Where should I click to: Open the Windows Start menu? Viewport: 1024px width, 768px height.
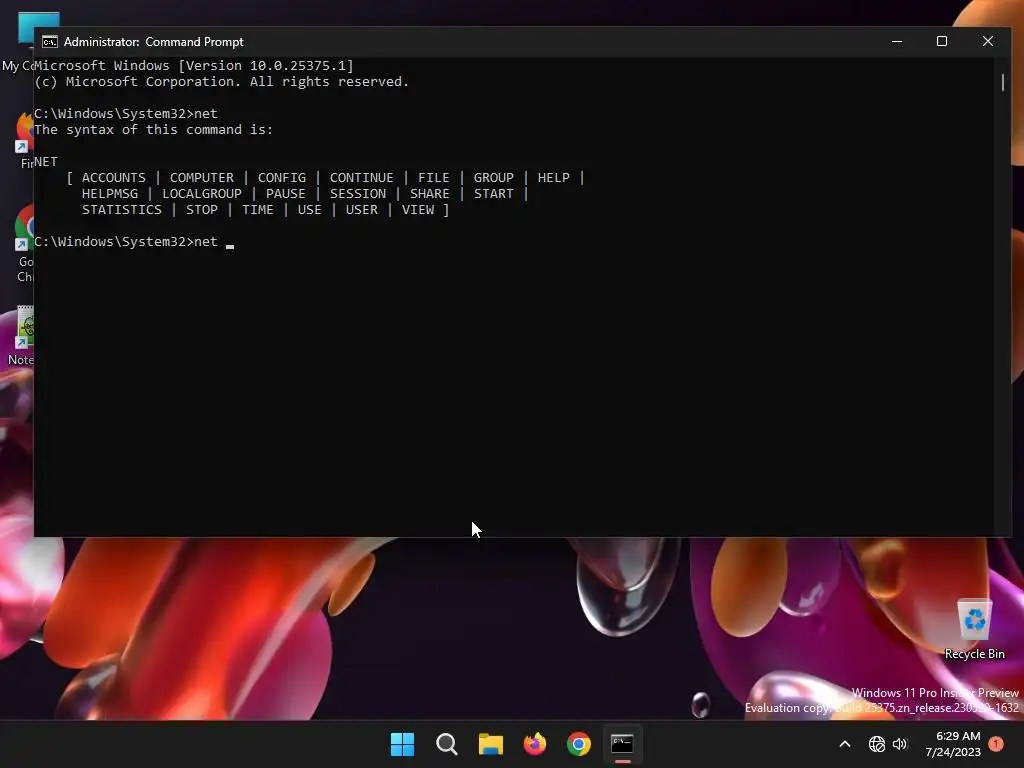coord(402,744)
